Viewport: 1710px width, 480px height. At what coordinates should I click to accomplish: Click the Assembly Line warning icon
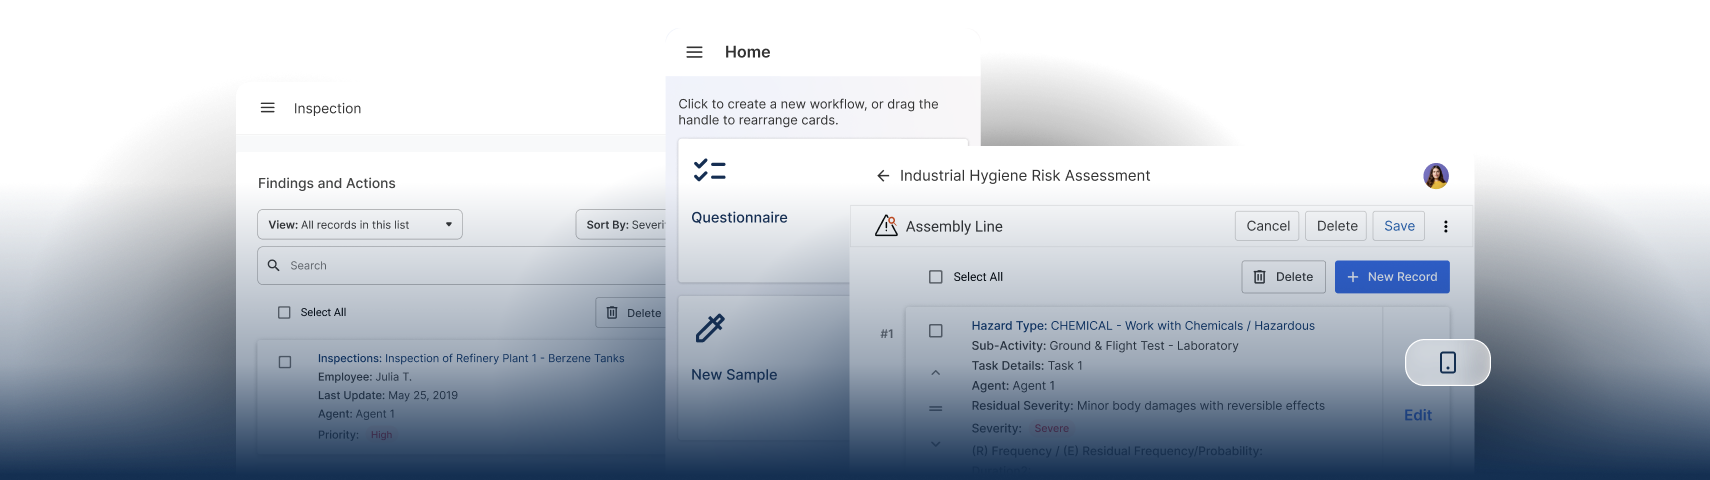(x=886, y=226)
